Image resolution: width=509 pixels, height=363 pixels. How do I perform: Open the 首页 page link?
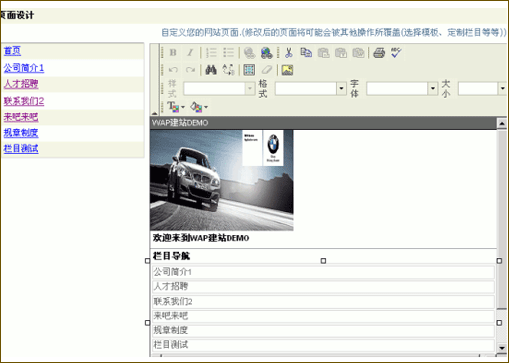click(x=12, y=51)
